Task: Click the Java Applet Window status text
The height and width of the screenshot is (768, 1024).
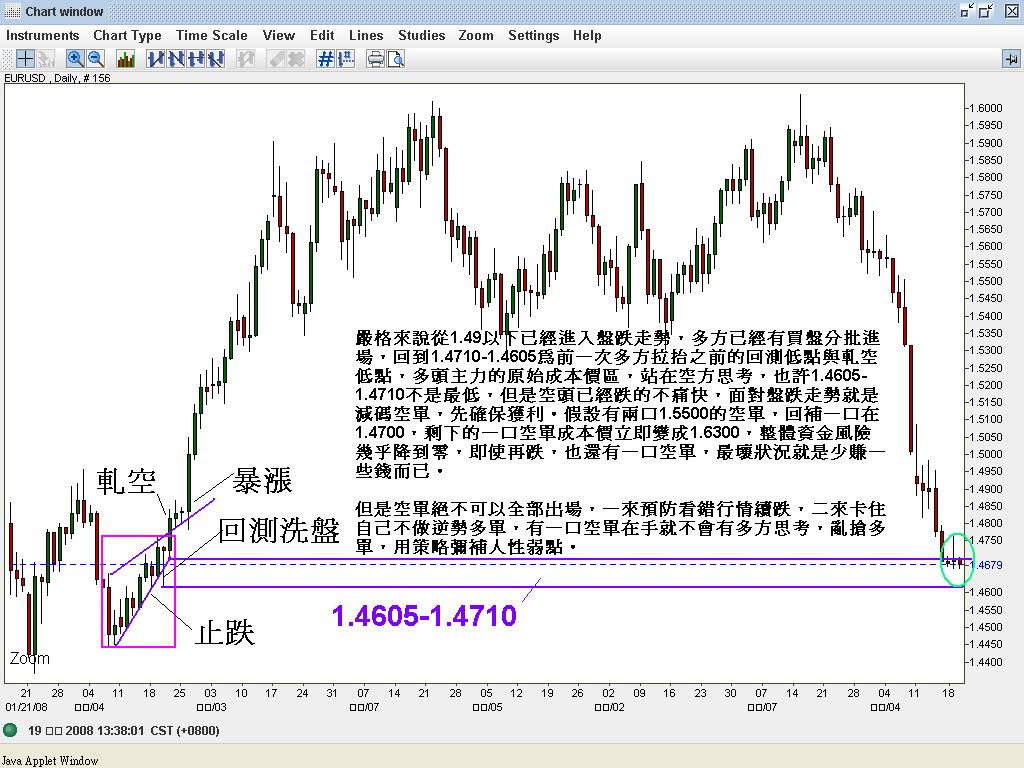Action: pos(50,760)
